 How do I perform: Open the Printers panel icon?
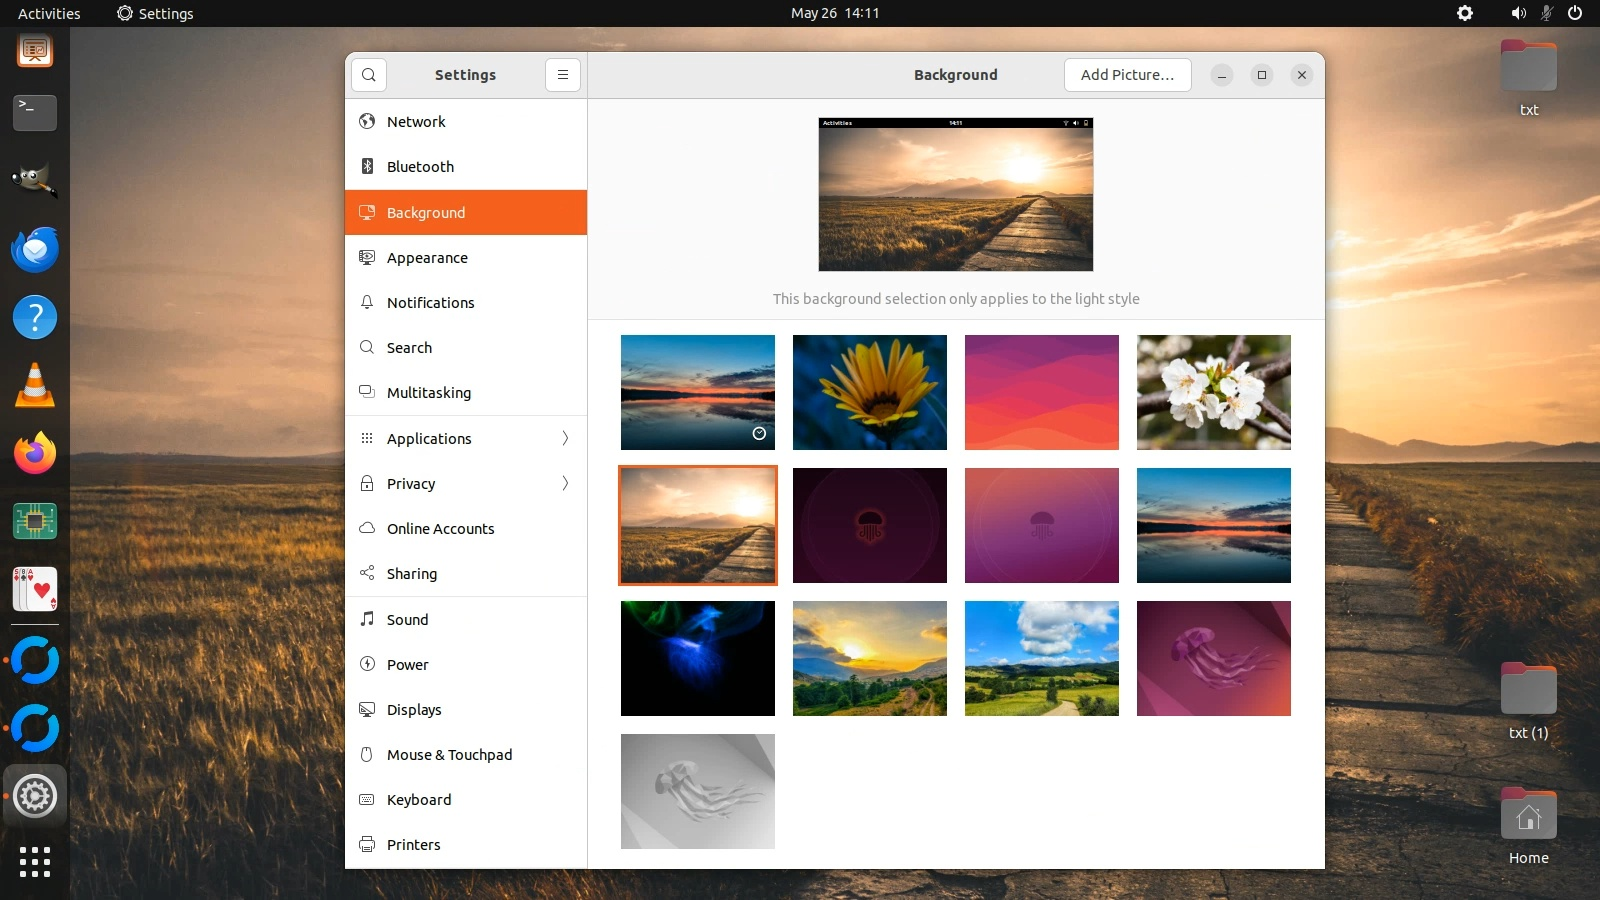tap(367, 845)
